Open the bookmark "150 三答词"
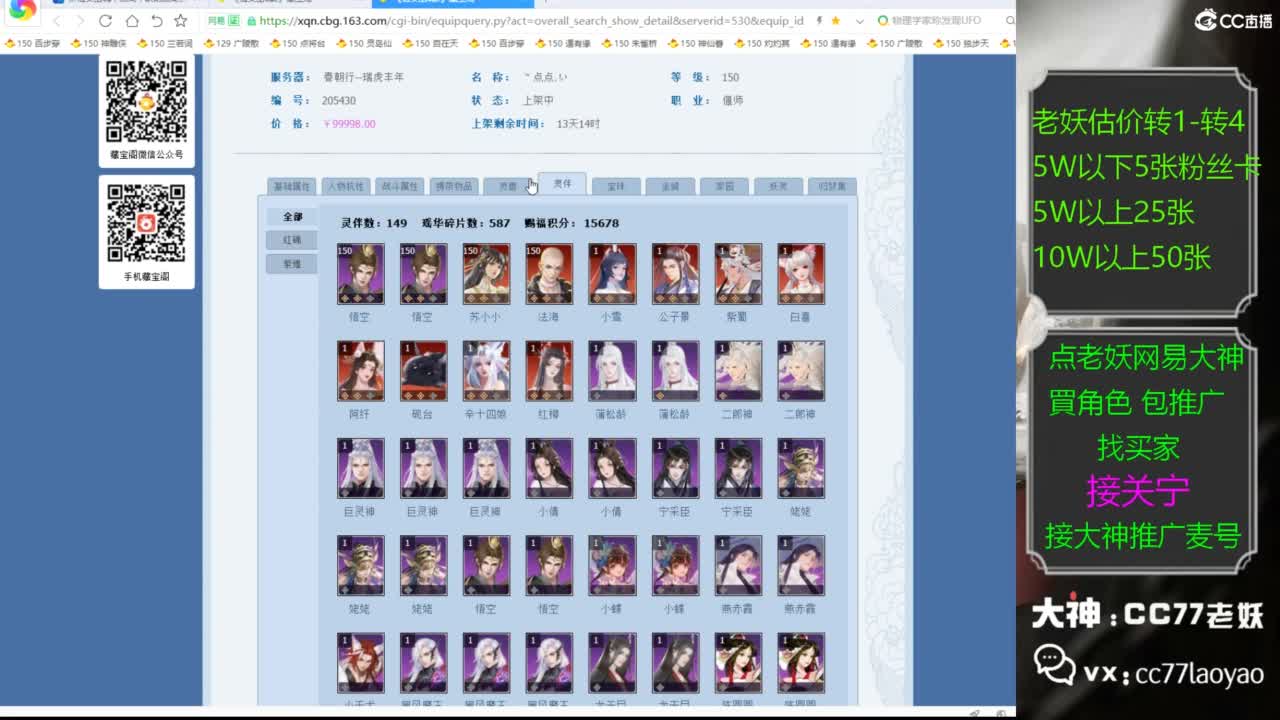The width and height of the screenshot is (1280, 720). click(164, 44)
